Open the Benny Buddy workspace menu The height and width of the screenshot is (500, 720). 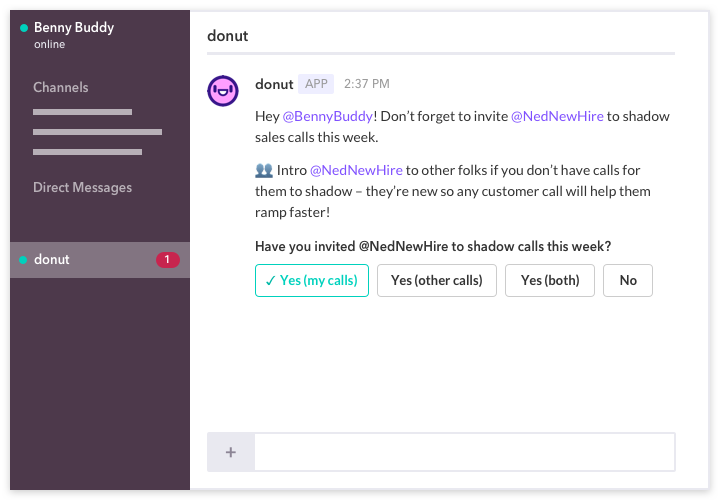[74, 28]
